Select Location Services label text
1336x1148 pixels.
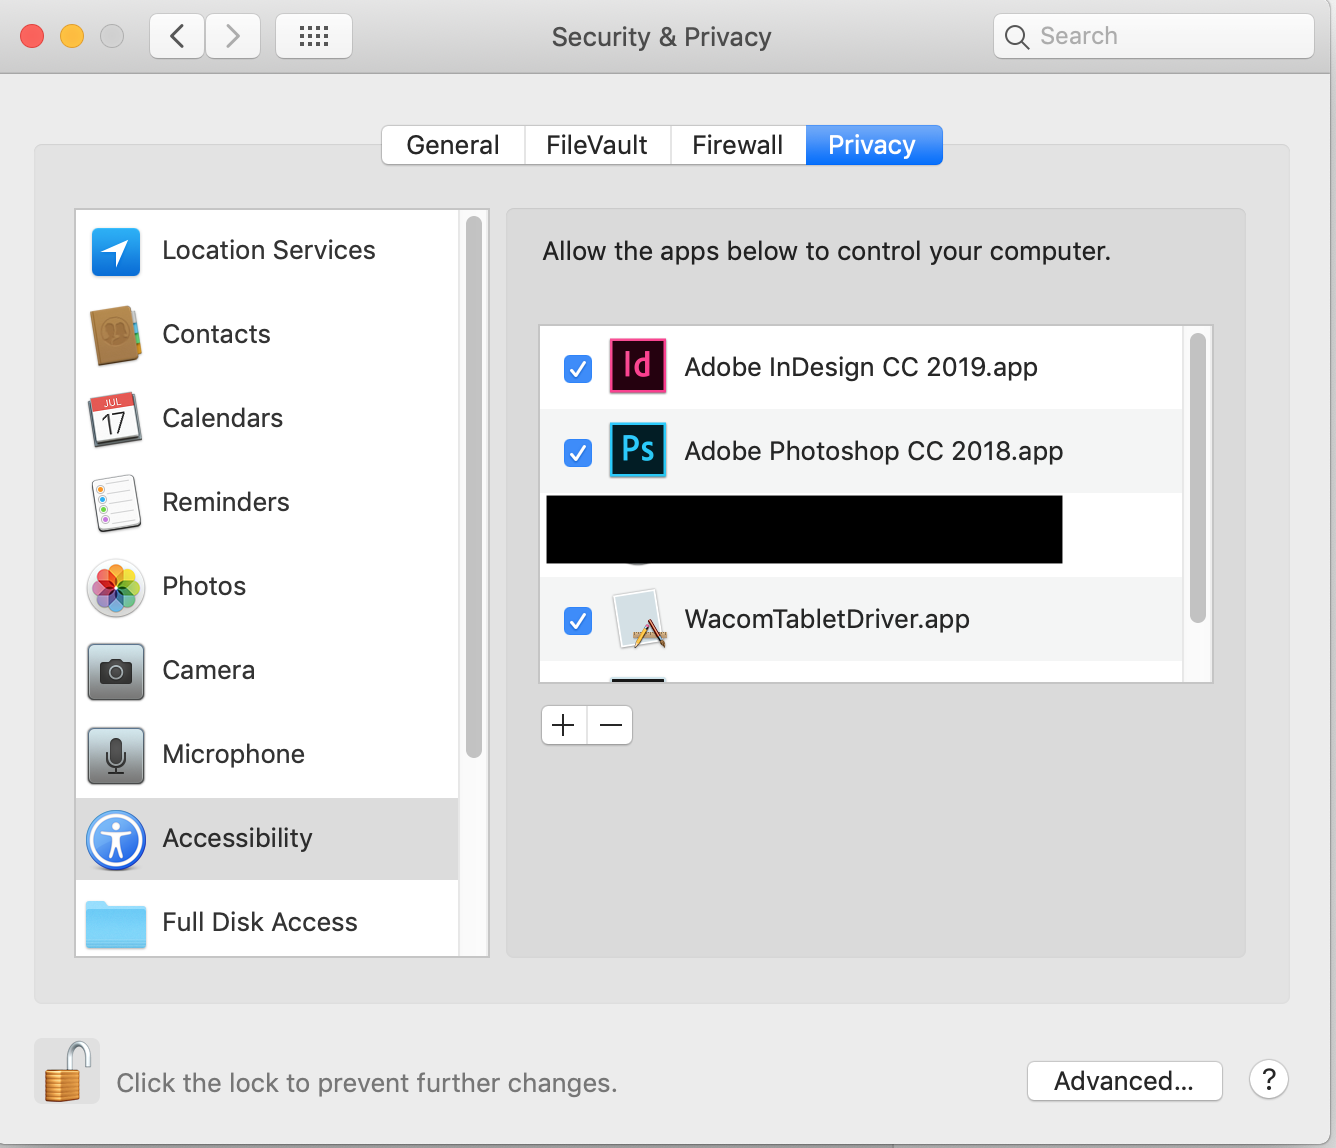tap(269, 250)
